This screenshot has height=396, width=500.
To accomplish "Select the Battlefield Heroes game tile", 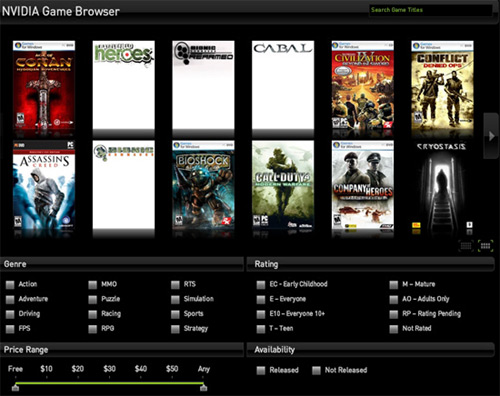I will [x=124, y=85].
